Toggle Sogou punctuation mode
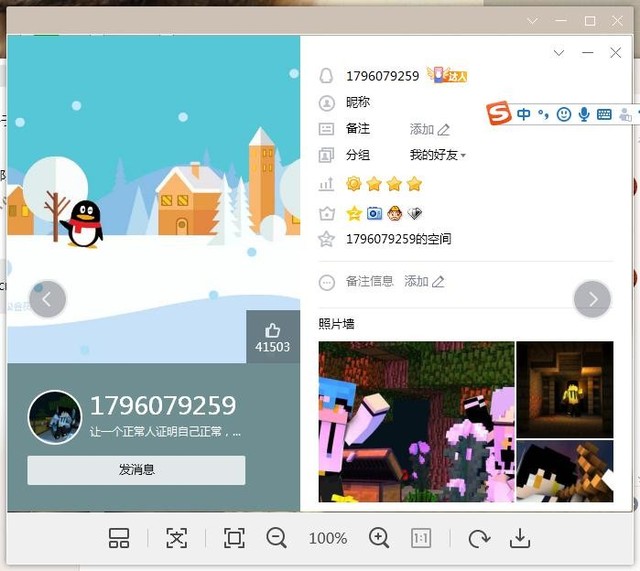The image size is (640, 571). pos(544,115)
